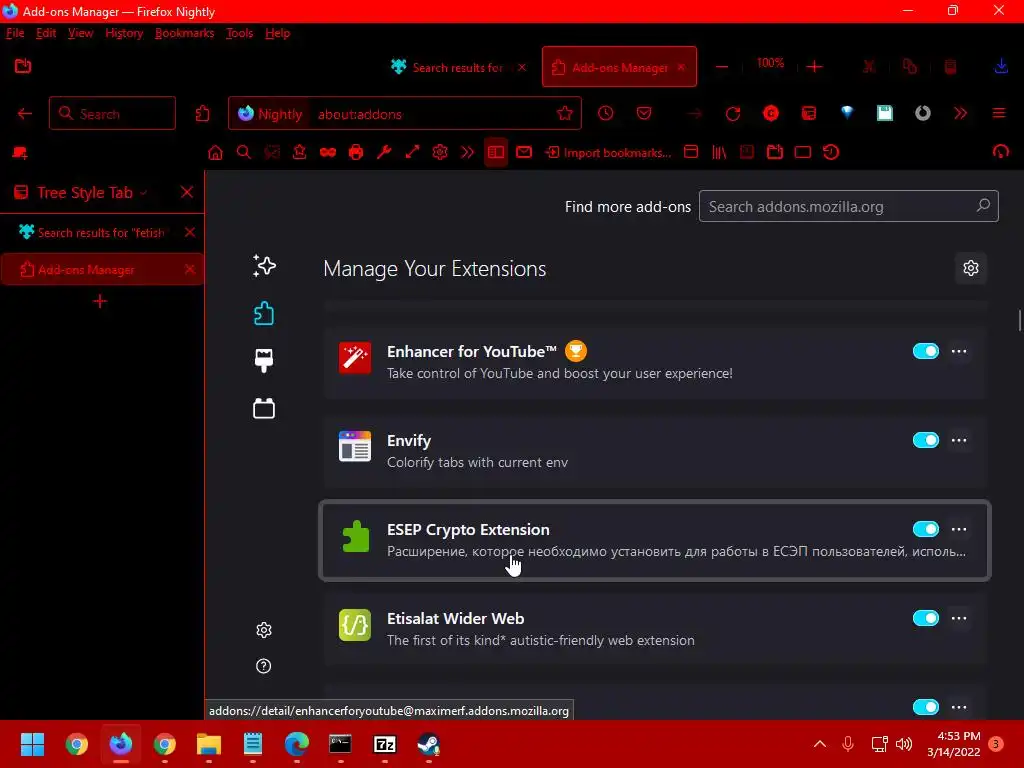This screenshot has width=1024, height=768.
Task: Open the gear settings icon in bookmarks toolbar
Action: pos(440,153)
